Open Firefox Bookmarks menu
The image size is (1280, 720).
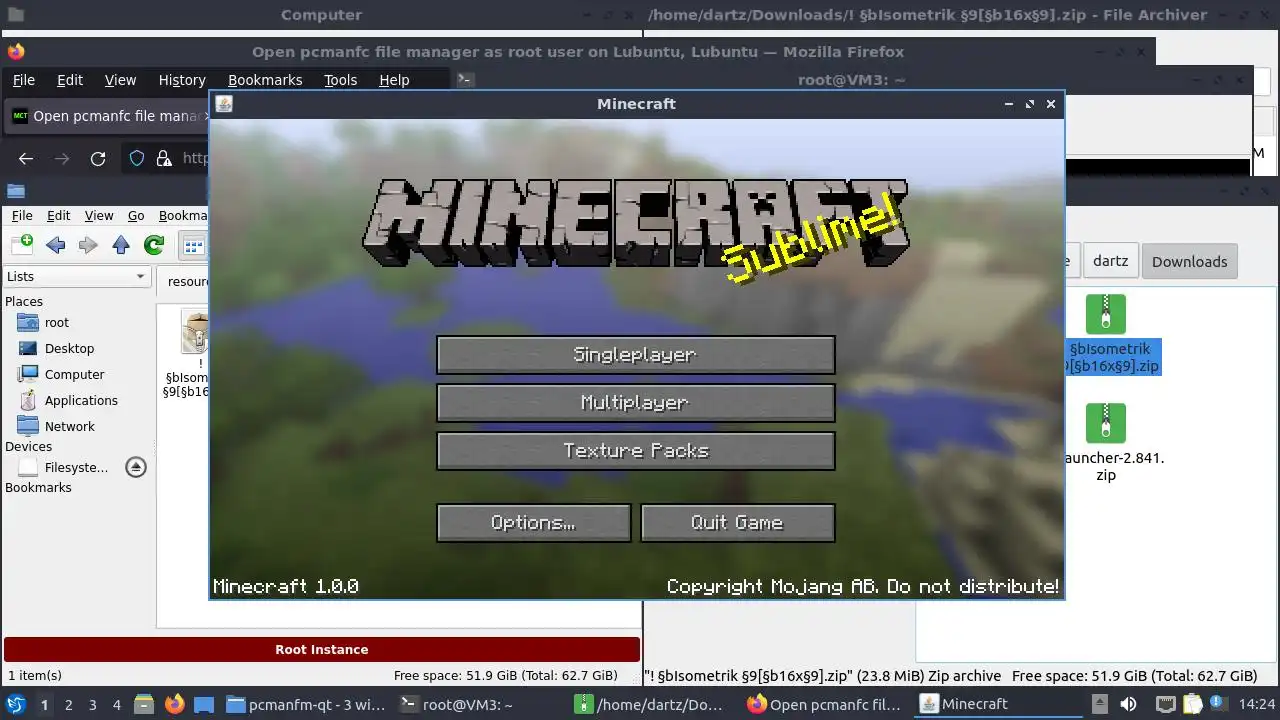click(265, 80)
